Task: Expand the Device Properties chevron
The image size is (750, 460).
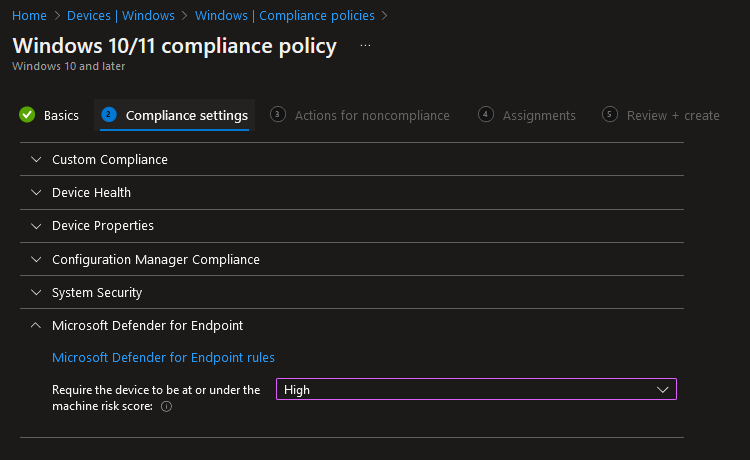Action: 36,226
